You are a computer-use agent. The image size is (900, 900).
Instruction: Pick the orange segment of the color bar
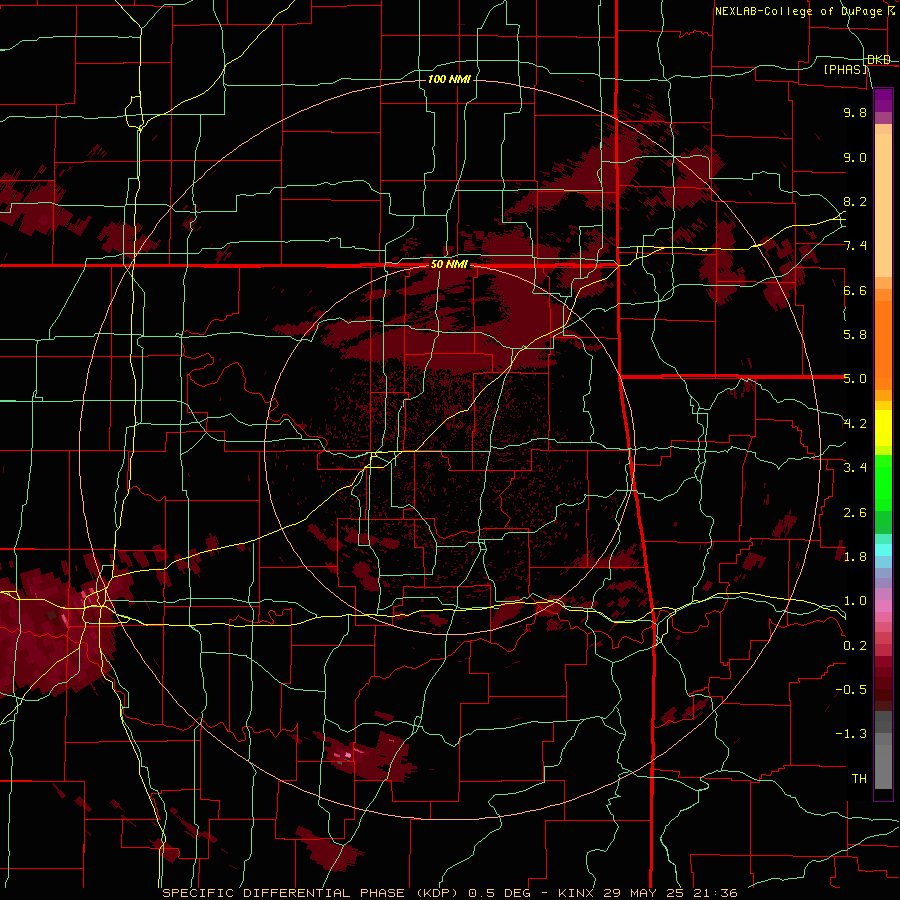coord(883,344)
